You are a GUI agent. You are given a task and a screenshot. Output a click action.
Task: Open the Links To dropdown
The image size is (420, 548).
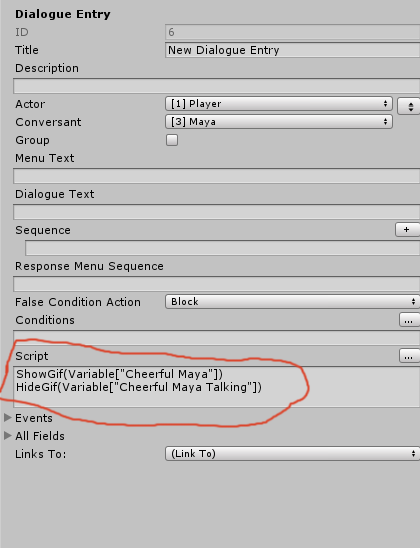[x=292, y=454]
